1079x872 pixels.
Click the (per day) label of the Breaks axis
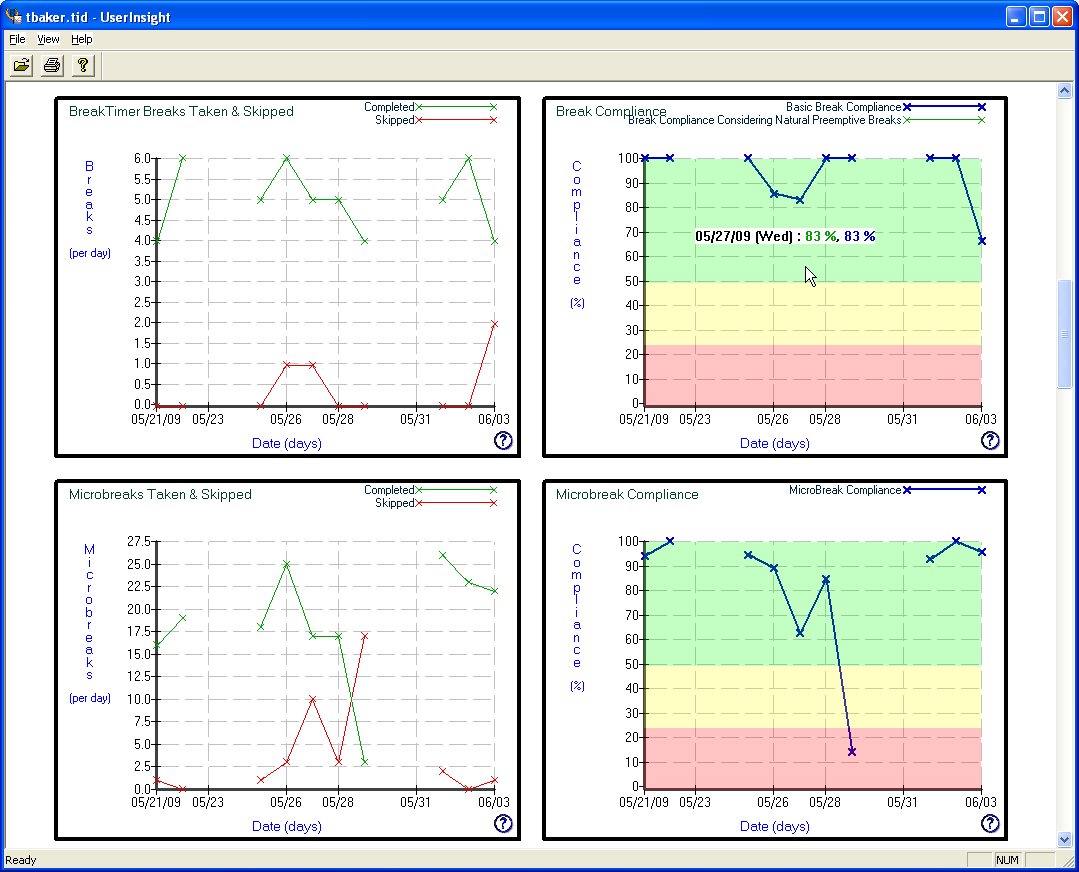pos(89,253)
